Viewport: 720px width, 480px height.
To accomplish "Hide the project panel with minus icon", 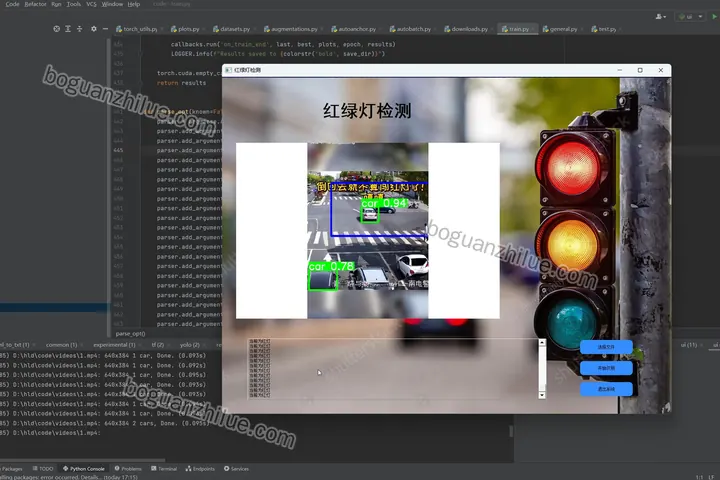I will [x=105, y=28].
